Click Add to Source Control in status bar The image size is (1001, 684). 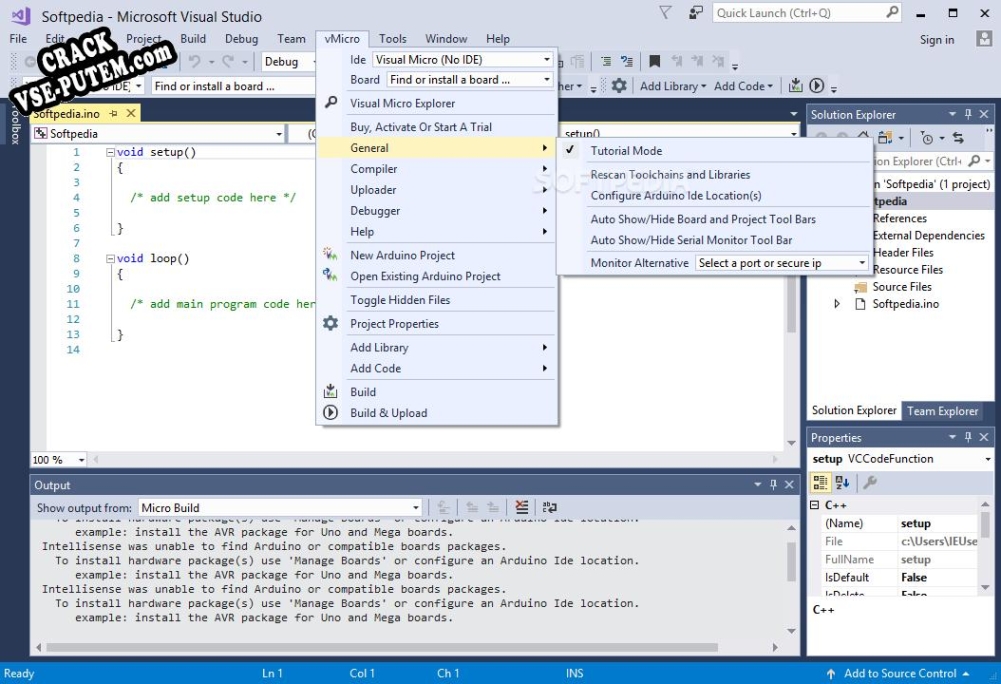(899, 673)
